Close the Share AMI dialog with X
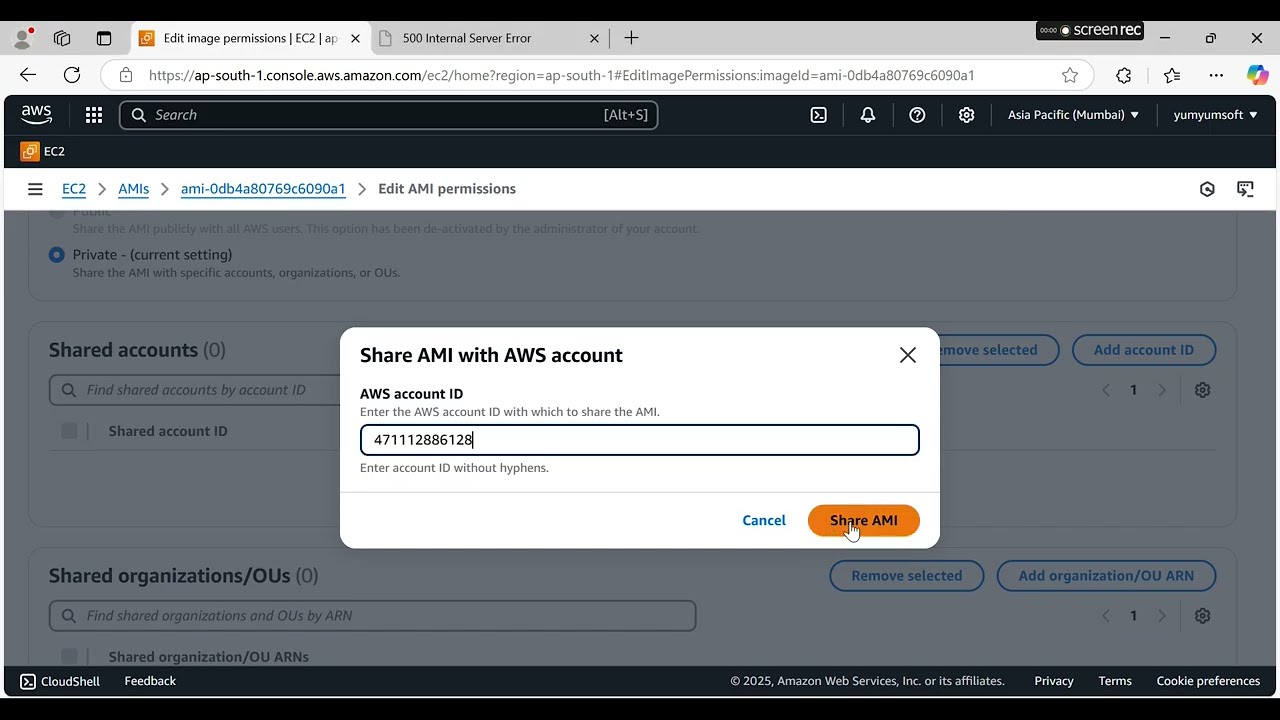The height and width of the screenshot is (720, 1280). click(908, 355)
